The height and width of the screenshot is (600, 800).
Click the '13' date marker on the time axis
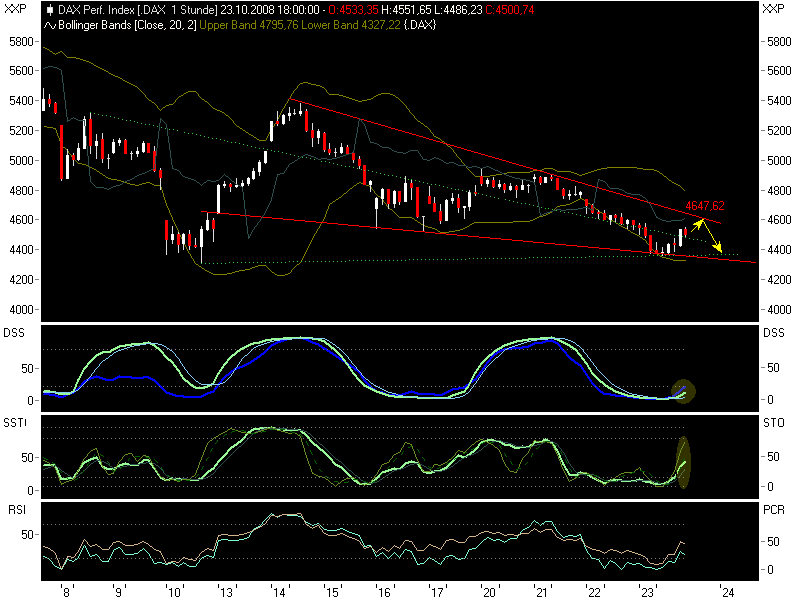pos(227,592)
